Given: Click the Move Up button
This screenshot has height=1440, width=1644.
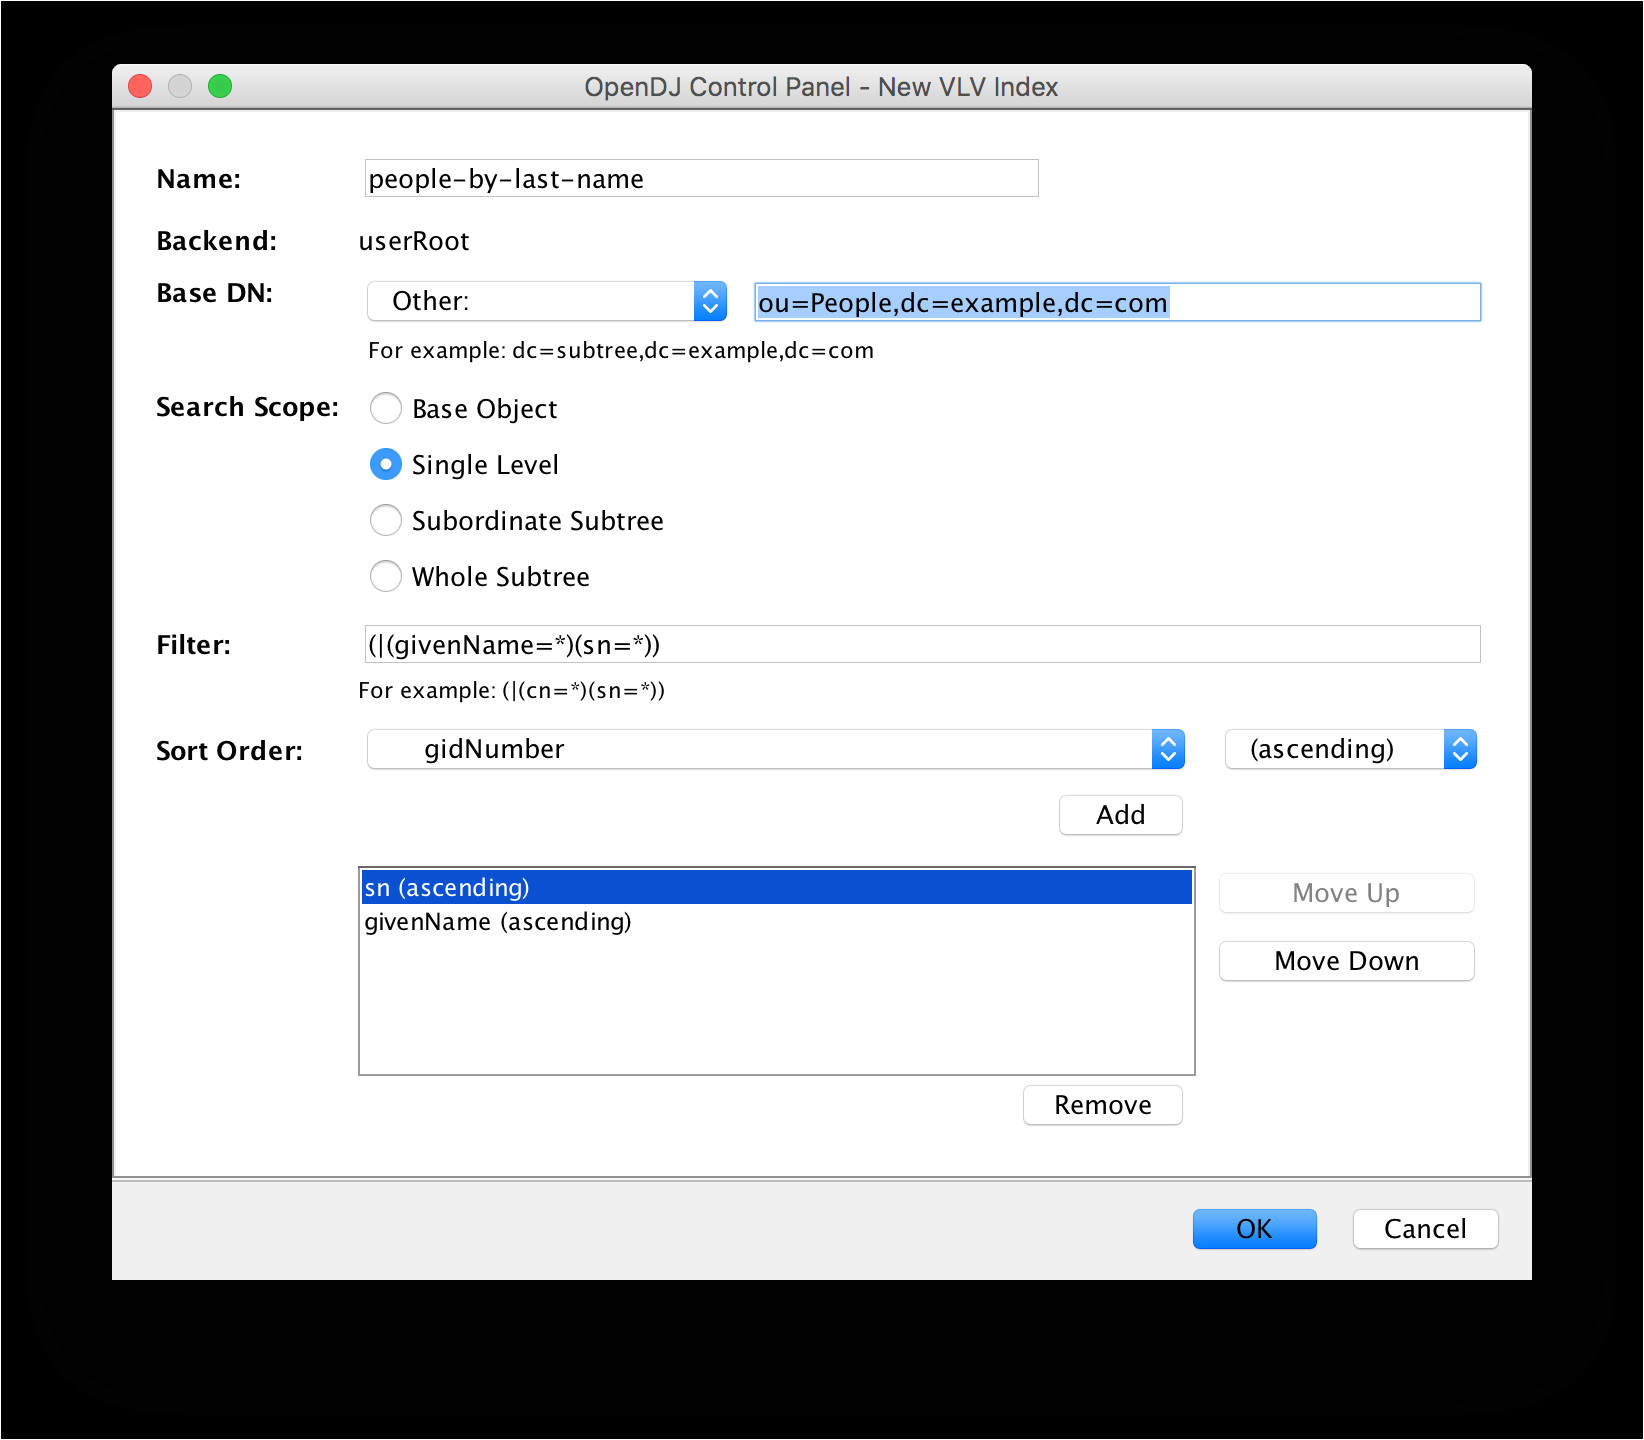Looking at the screenshot, I should pos(1345,893).
